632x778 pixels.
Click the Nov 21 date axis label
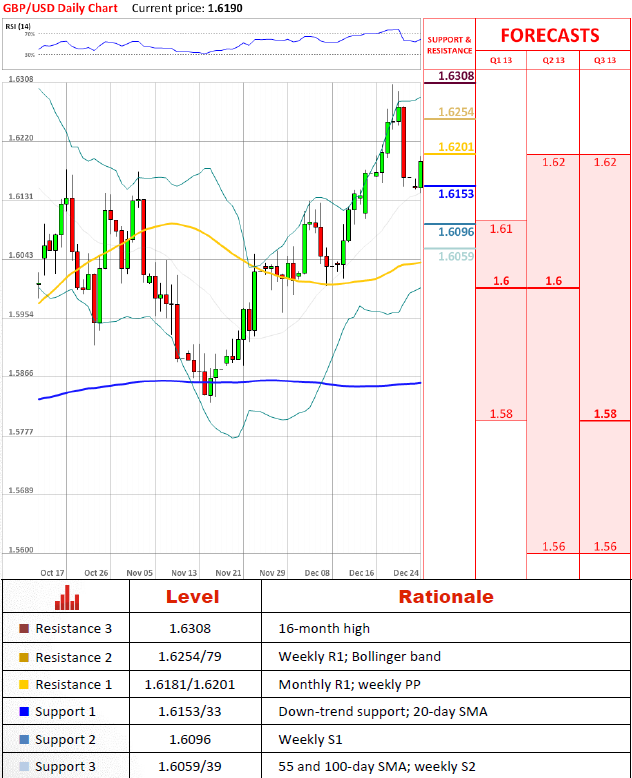pos(228,573)
